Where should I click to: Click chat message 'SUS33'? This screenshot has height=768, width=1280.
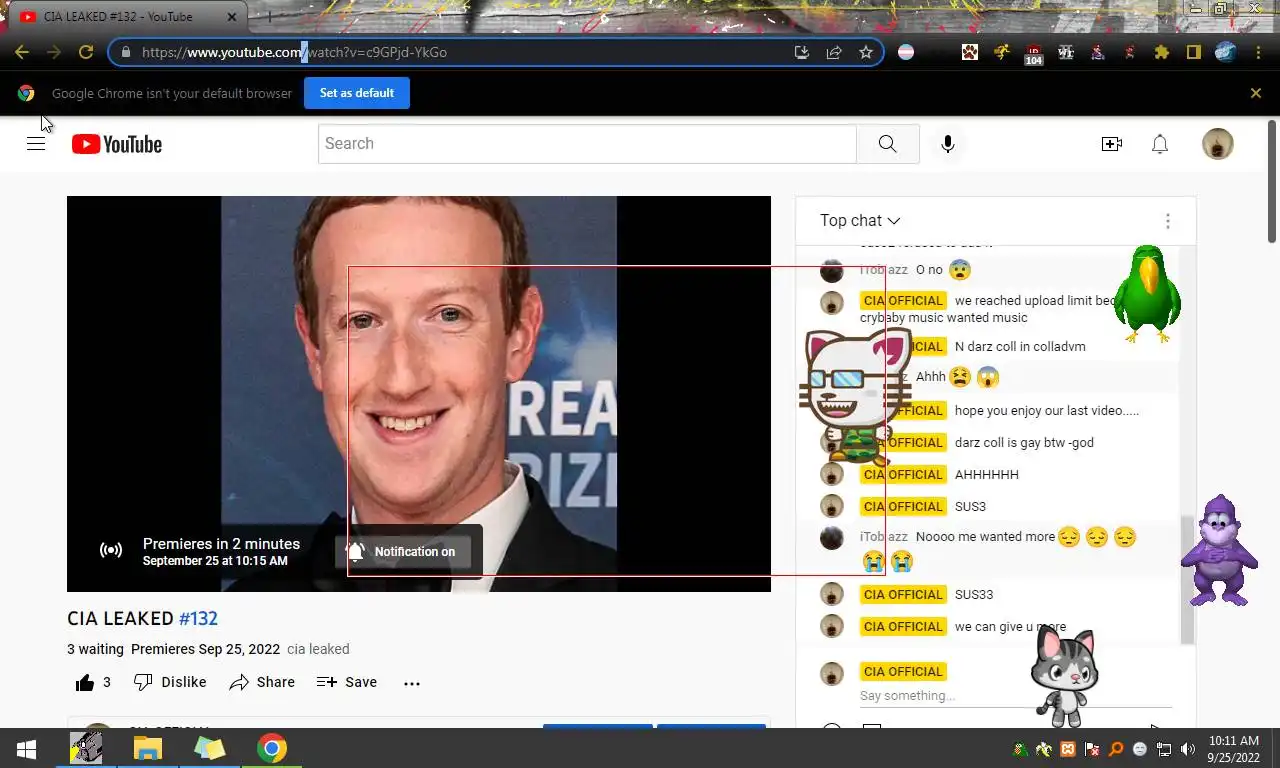(x=974, y=595)
